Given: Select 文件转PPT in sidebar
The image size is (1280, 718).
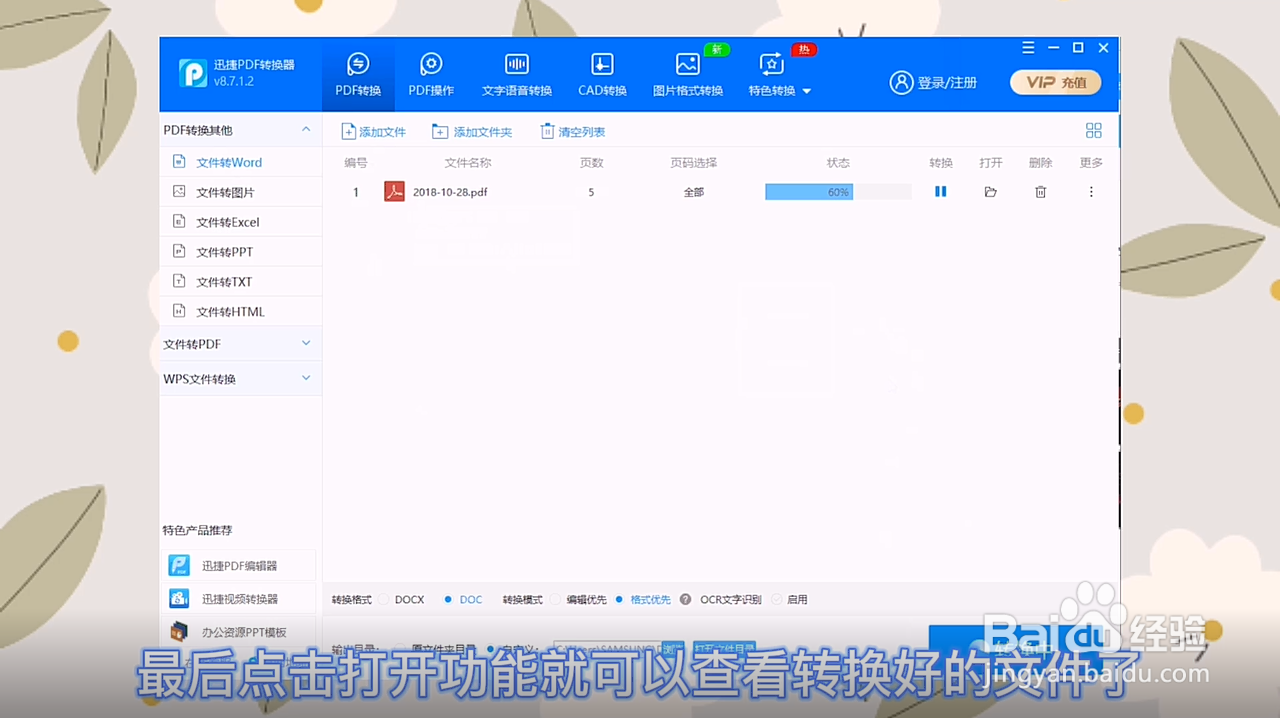Looking at the screenshot, I should tap(241, 252).
